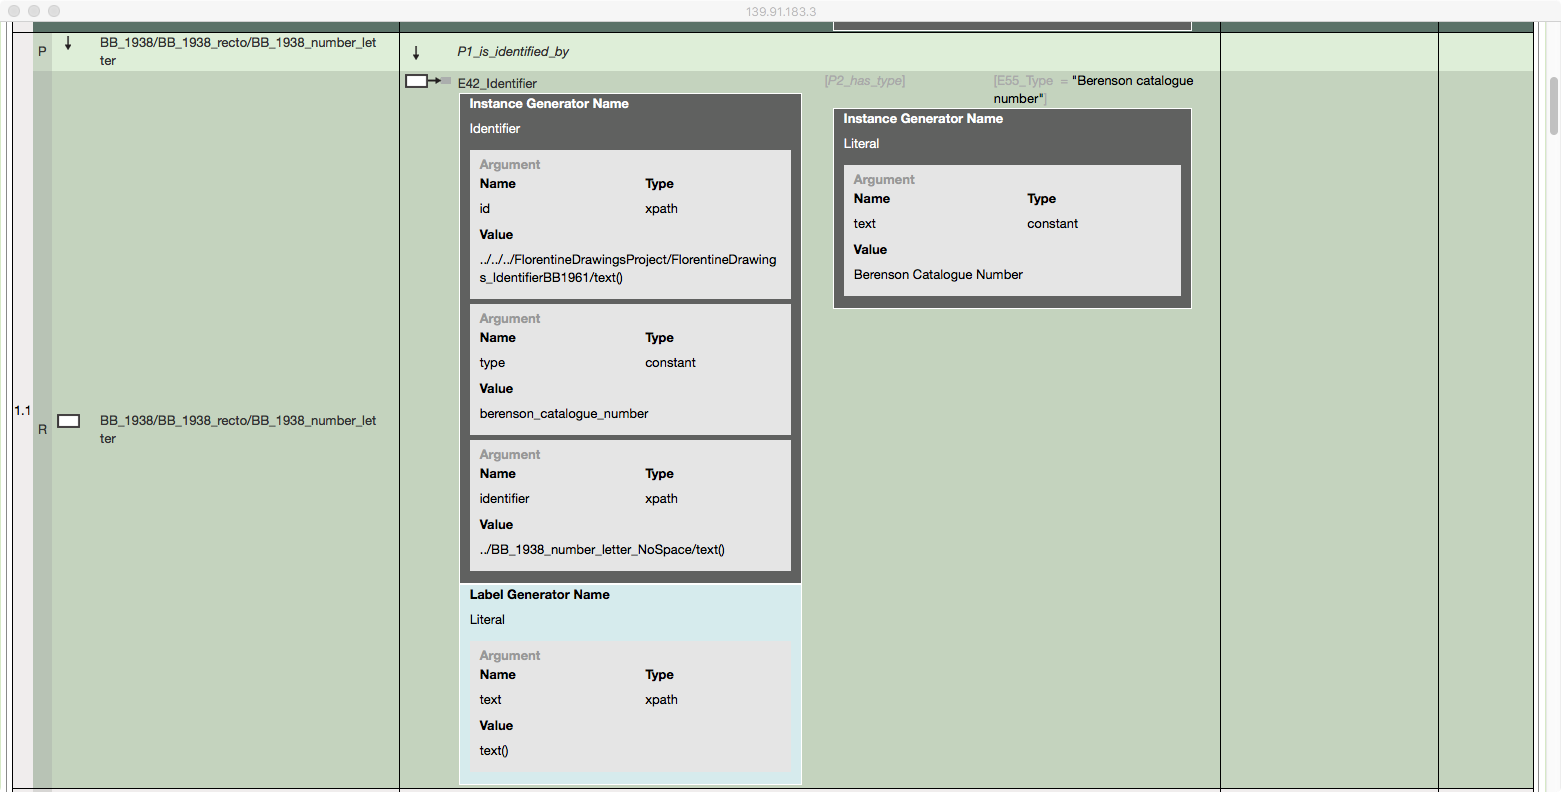Toggle the P row marker for BB_1938_number_letter
Image resolution: width=1561 pixels, height=792 pixels.
pyautogui.click(x=42, y=50)
